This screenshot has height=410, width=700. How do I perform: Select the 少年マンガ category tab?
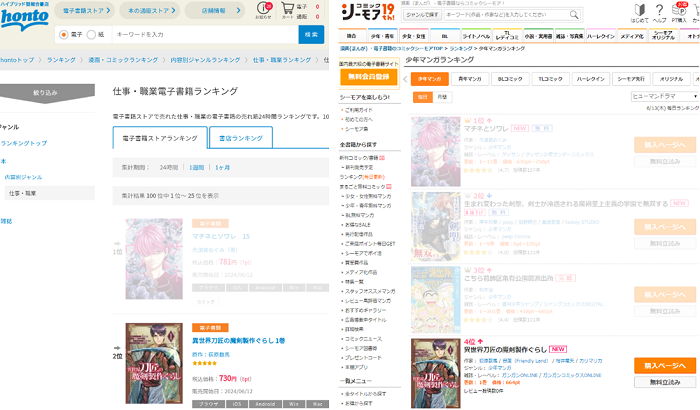coord(429,79)
